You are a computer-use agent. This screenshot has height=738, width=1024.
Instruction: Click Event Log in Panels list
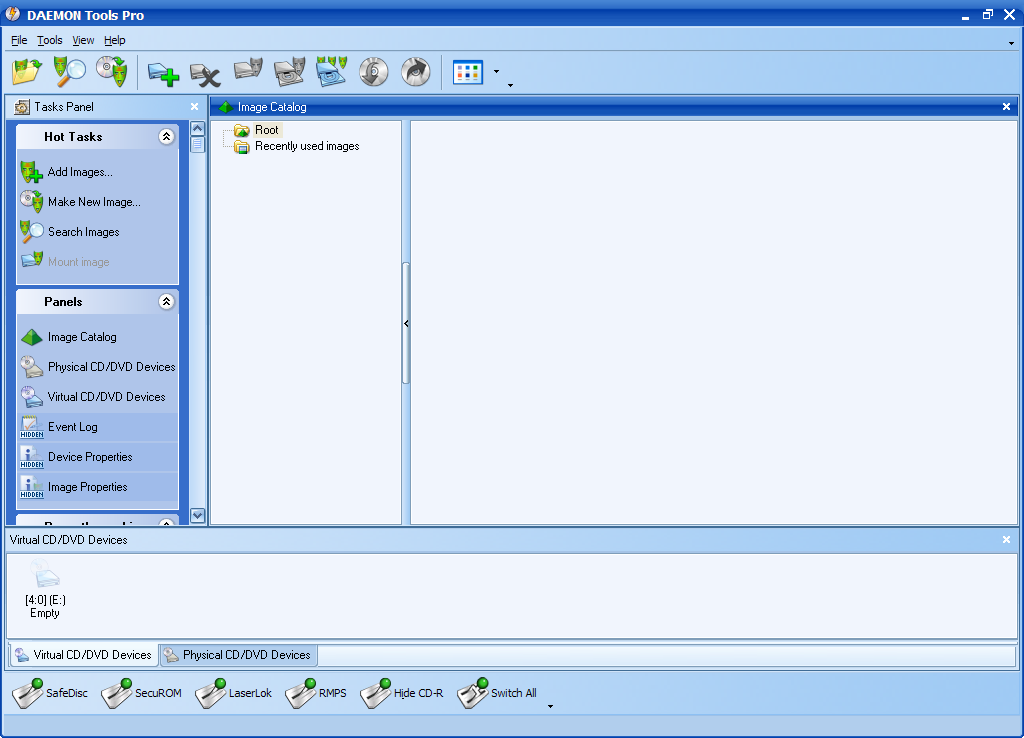(72, 427)
